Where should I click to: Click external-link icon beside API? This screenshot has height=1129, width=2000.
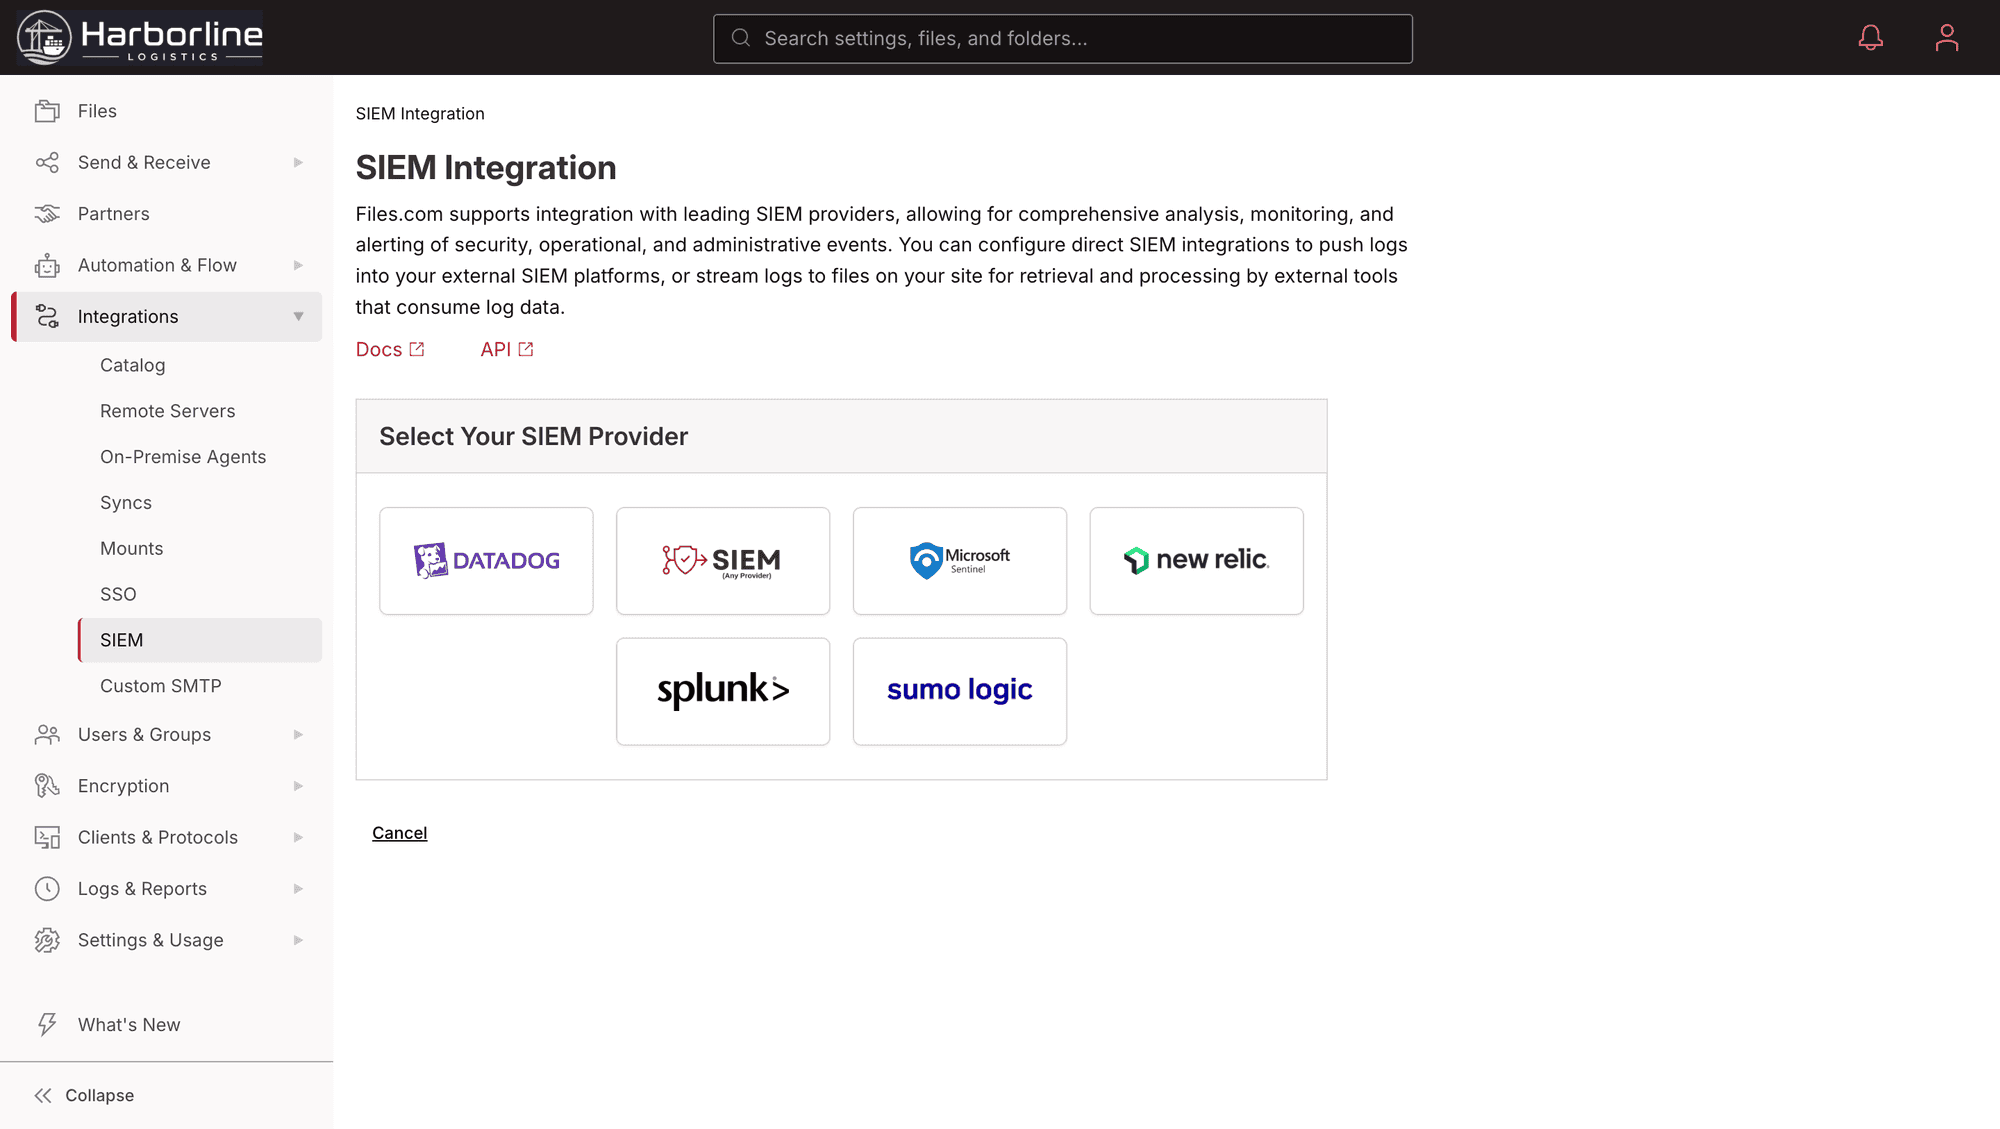pyautogui.click(x=526, y=349)
